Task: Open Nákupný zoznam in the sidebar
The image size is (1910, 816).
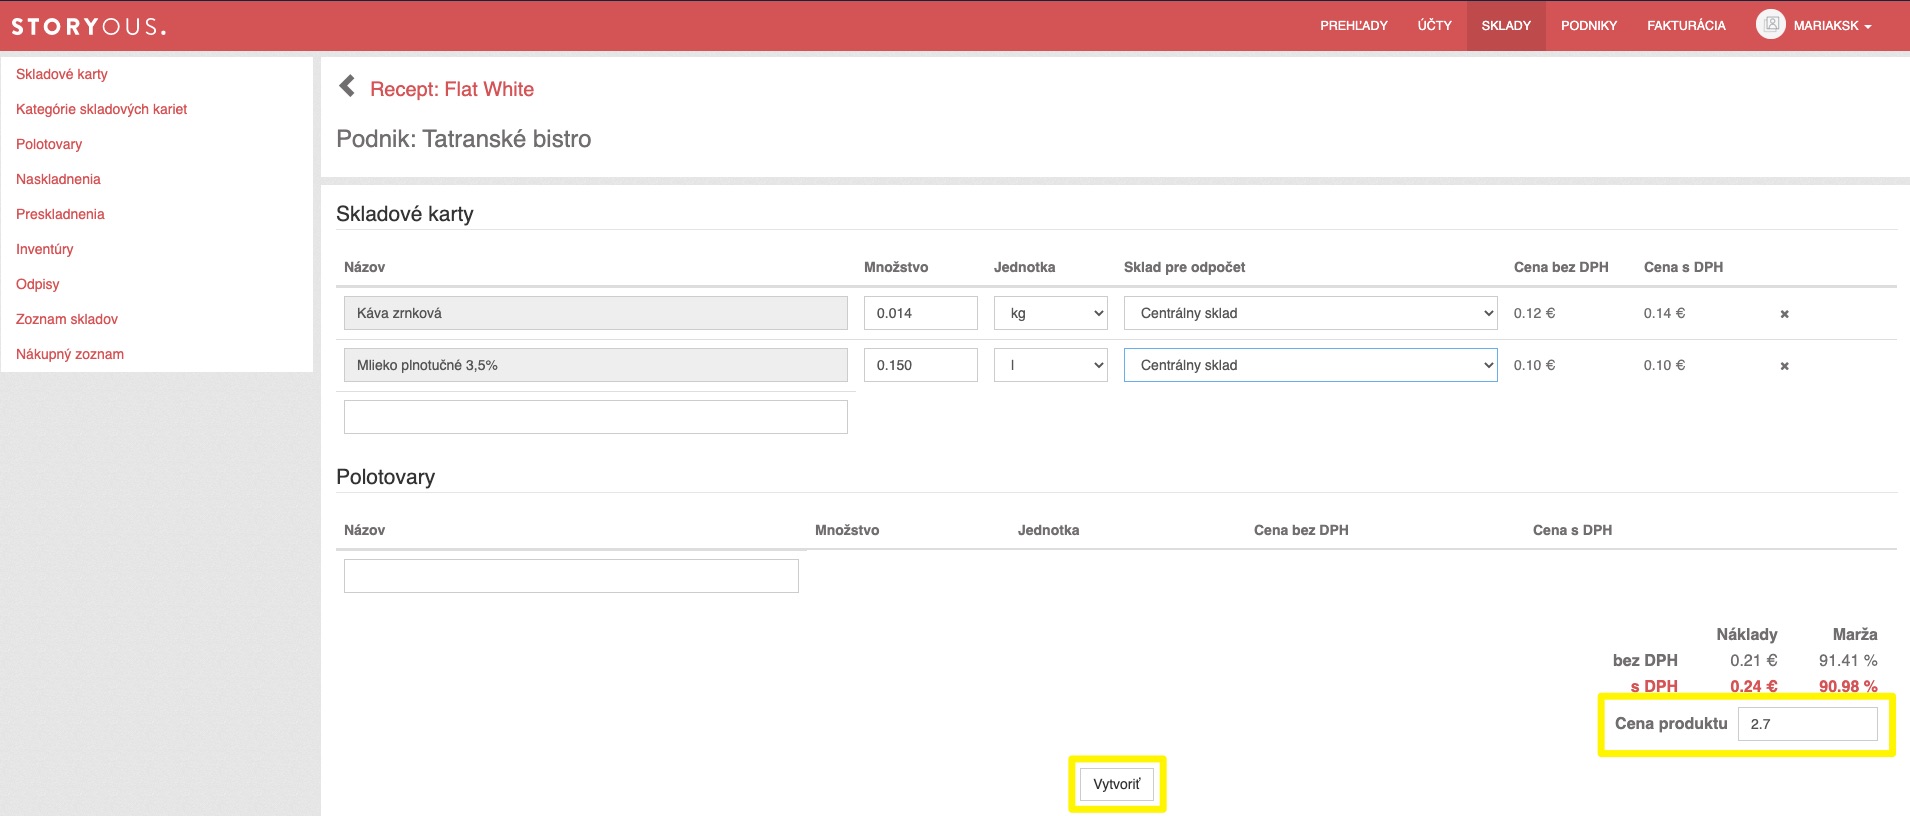Action: (x=70, y=354)
